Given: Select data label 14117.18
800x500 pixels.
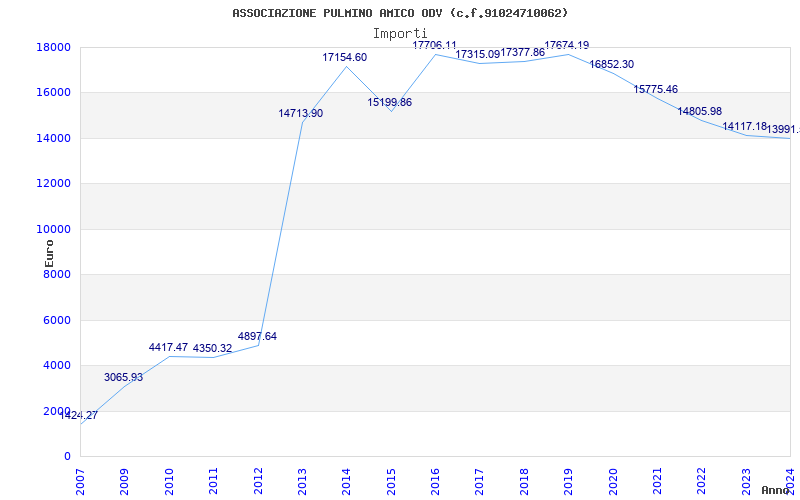Looking at the screenshot, I should coord(744,126).
